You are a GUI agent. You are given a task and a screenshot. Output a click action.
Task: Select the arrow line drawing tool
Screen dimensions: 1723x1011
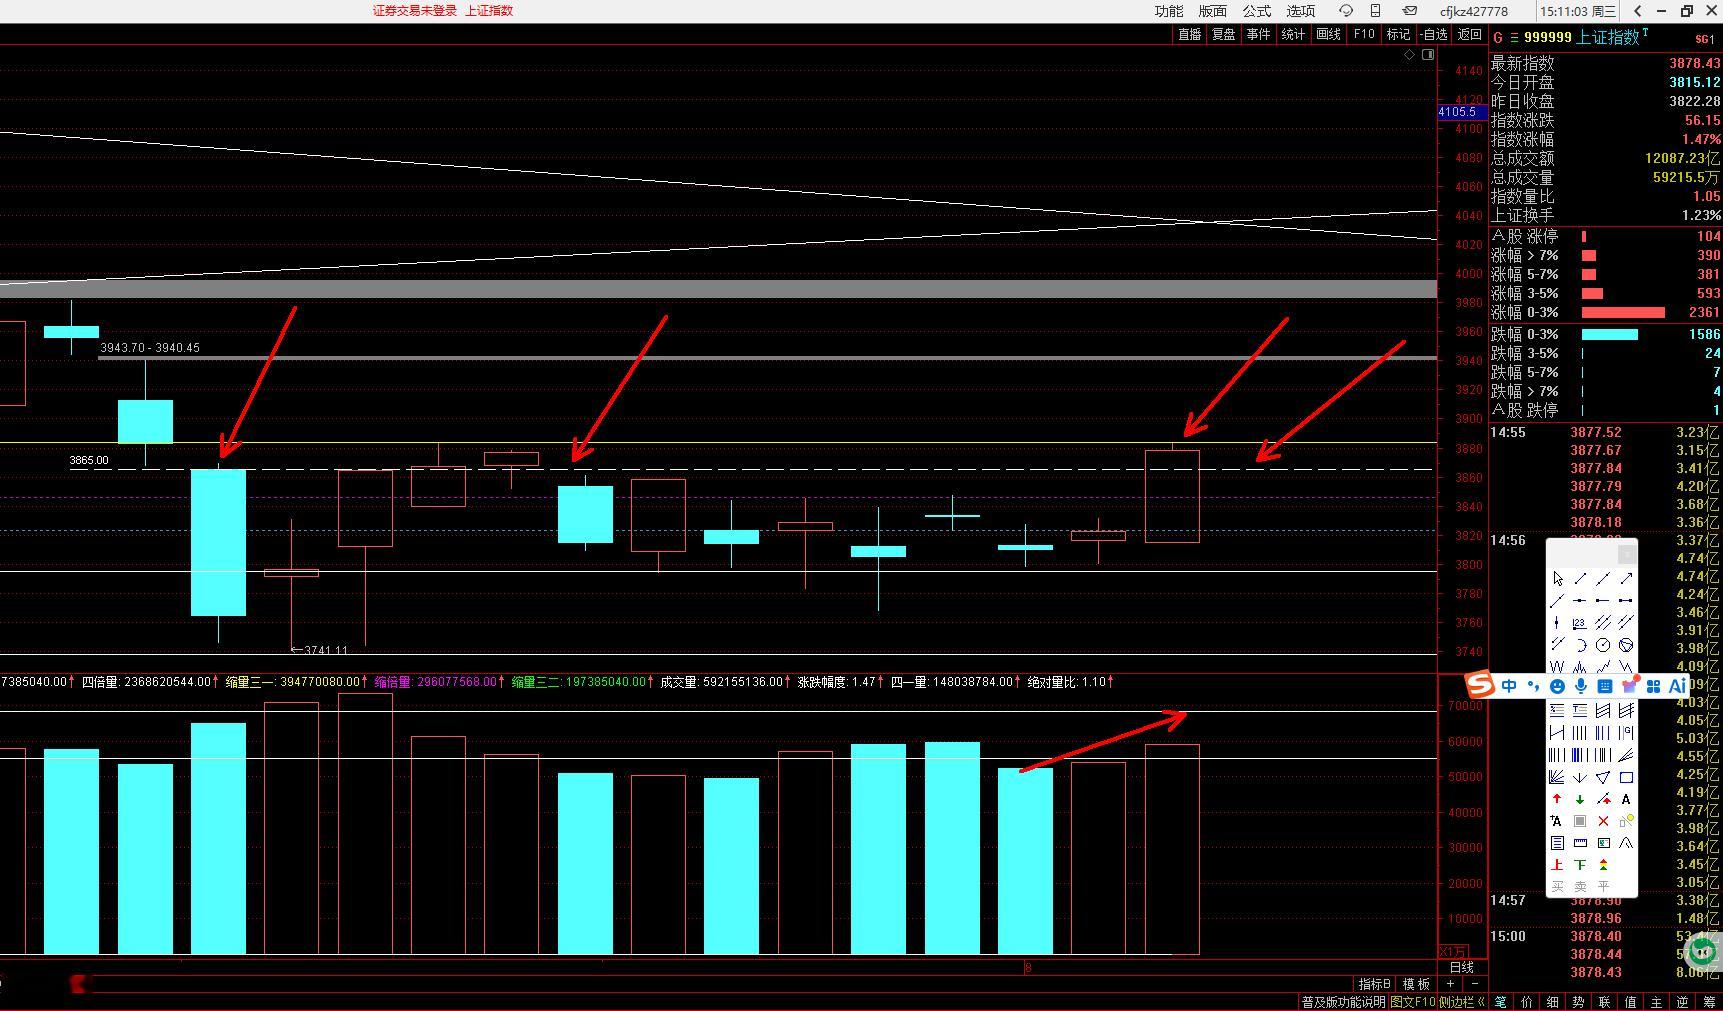[1626, 579]
